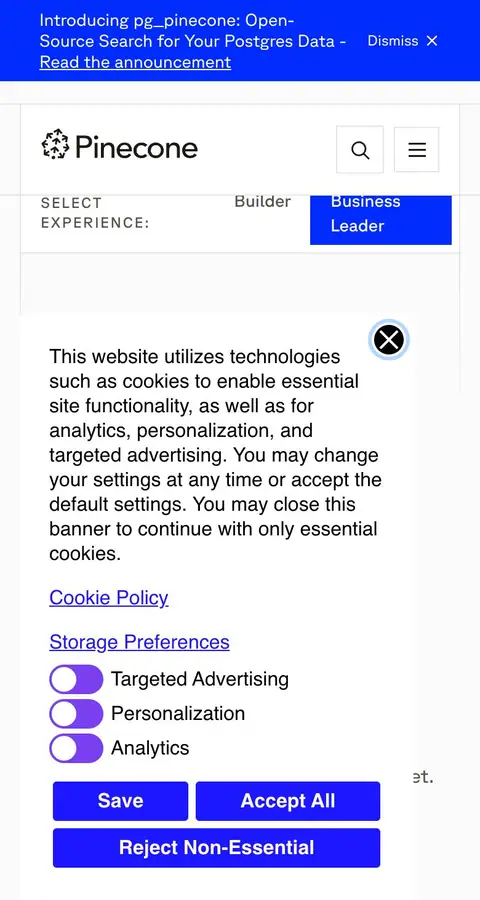The image size is (480, 900).
Task: Click the Analytics label text
Action: point(150,748)
